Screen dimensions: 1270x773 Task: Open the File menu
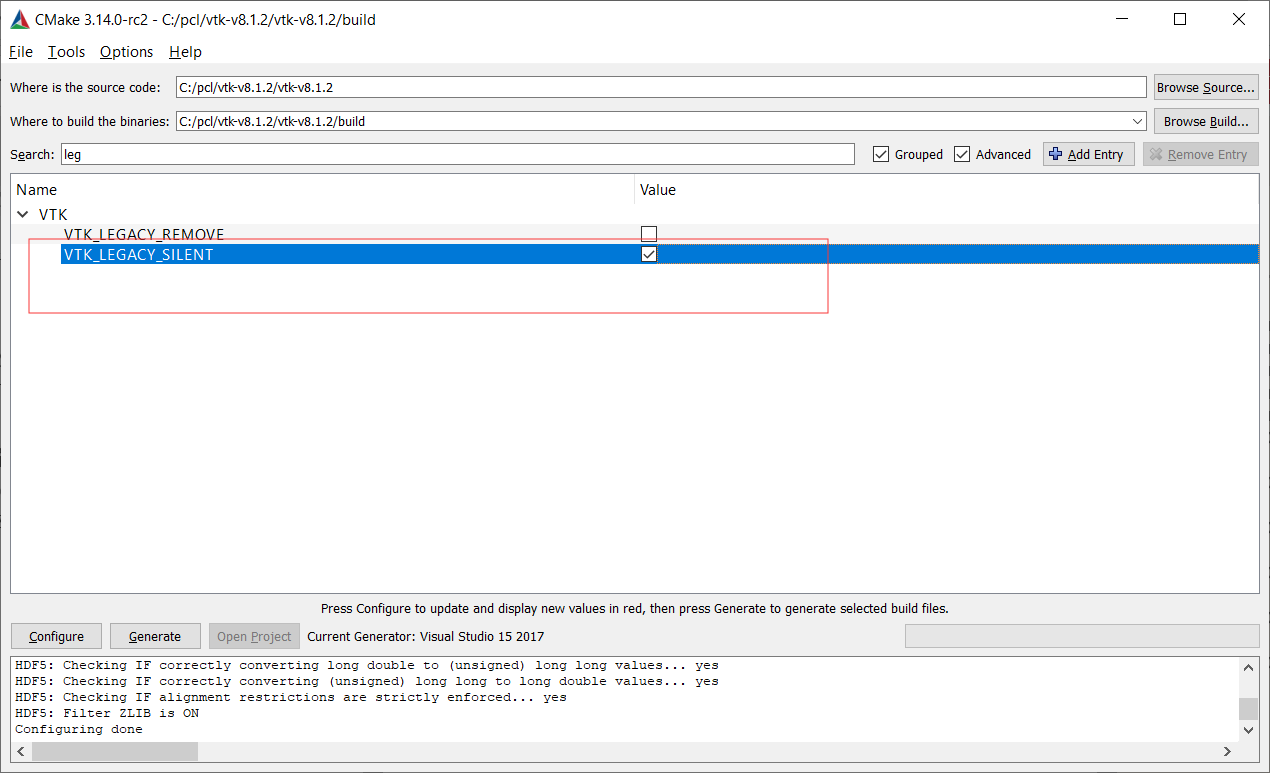[19, 51]
